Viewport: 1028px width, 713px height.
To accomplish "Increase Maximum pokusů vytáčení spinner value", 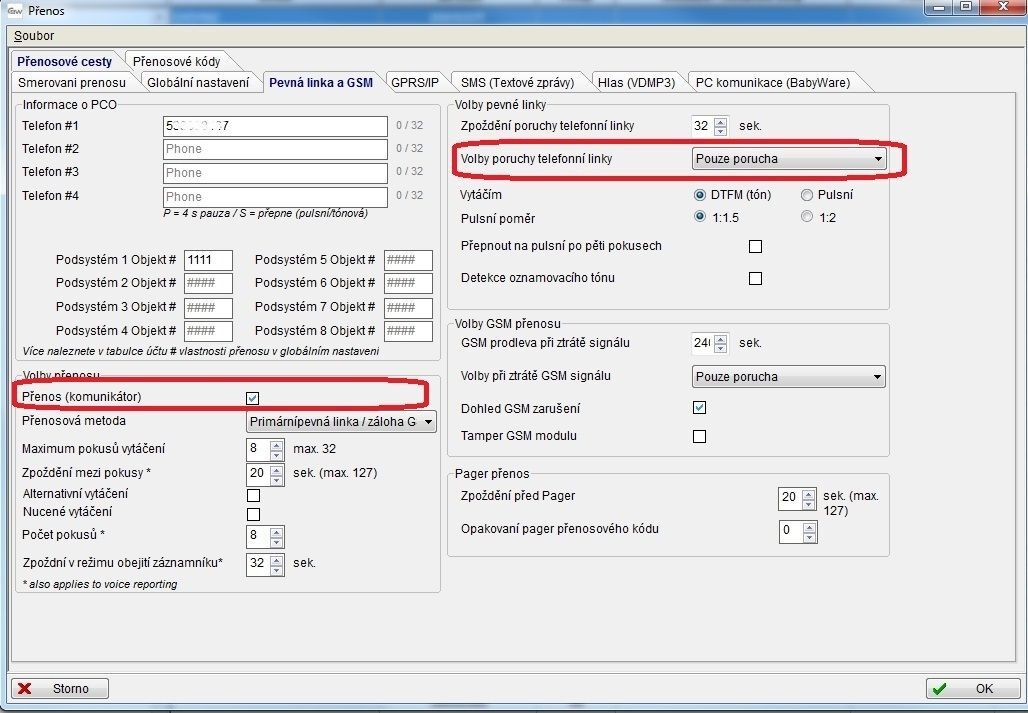I will 277,444.
